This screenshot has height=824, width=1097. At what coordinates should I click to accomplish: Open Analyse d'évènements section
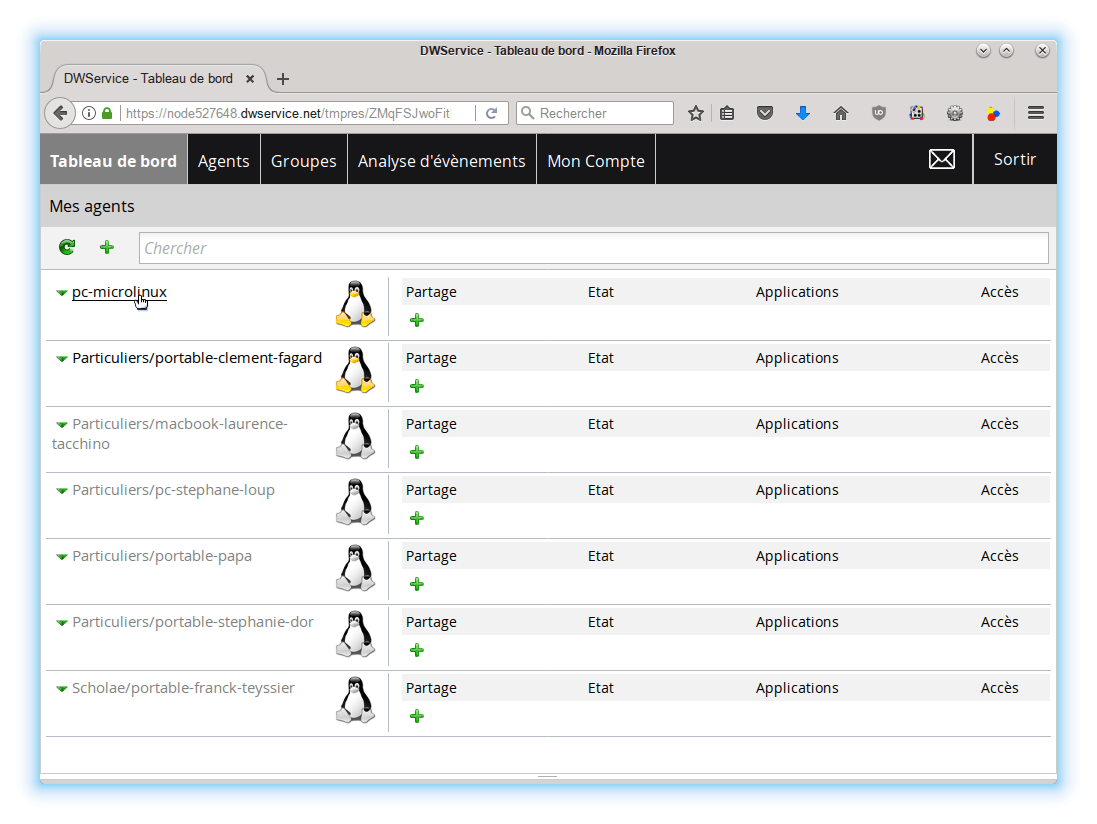tap(441, 160)
